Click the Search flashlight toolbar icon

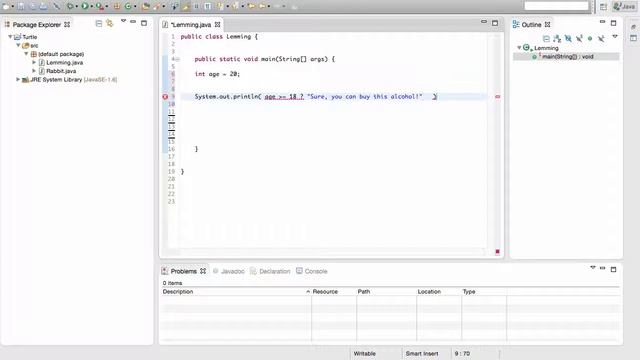156,6
